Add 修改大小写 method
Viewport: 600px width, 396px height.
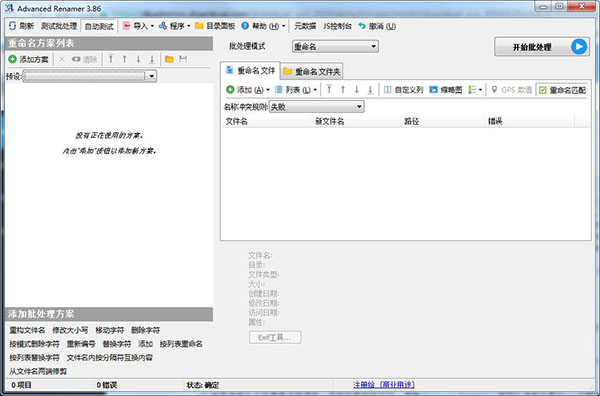click(x=70, y=330)
